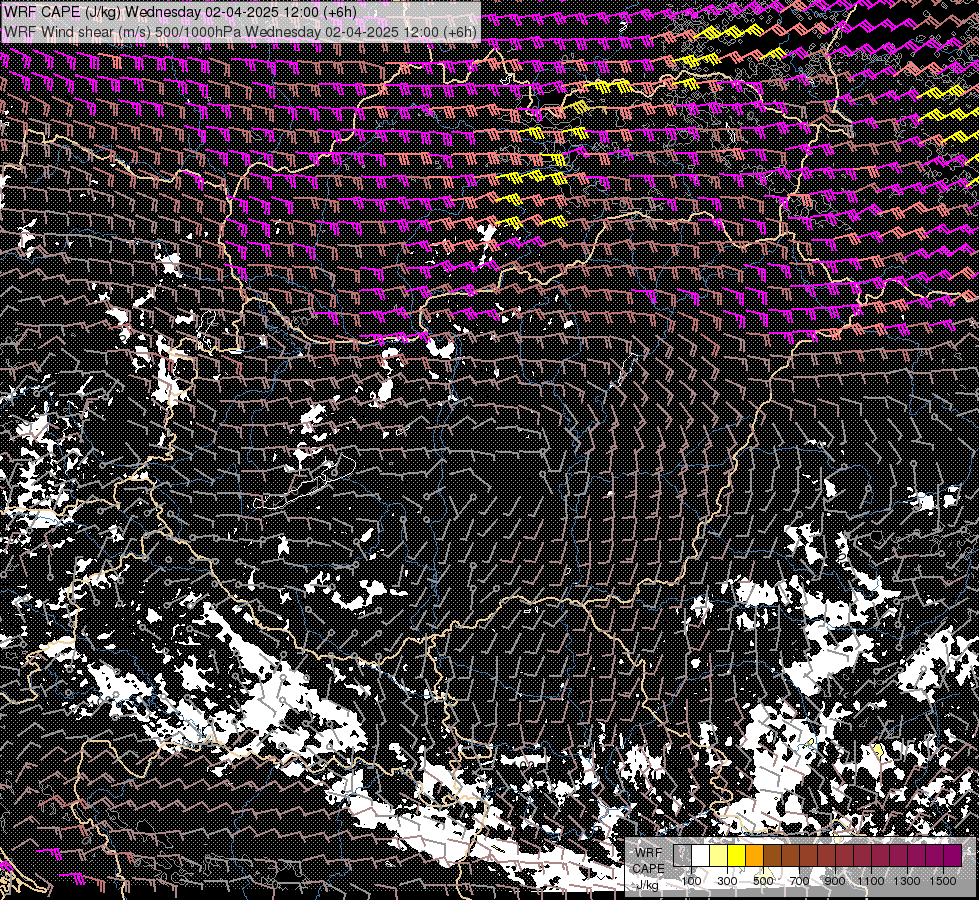Select the bright yellow CAPE legend swatch

[x=737, y=855]
